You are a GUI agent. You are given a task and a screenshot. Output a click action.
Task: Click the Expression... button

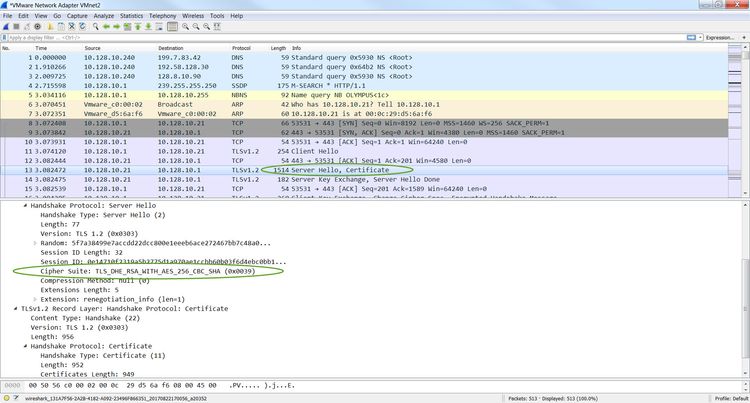[x=719, y=37]
